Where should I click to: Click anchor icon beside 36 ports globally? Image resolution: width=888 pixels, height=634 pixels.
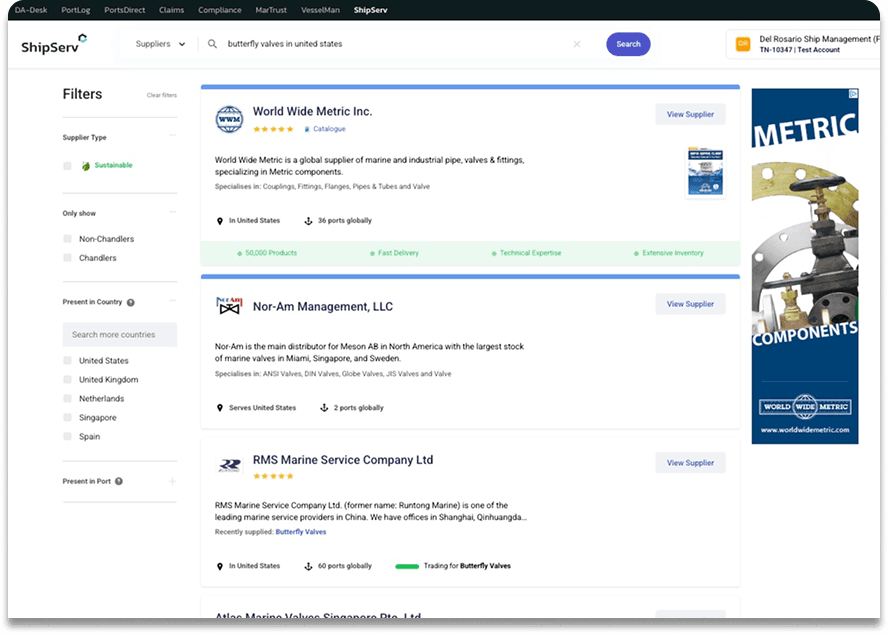click(x=308, y=221)
